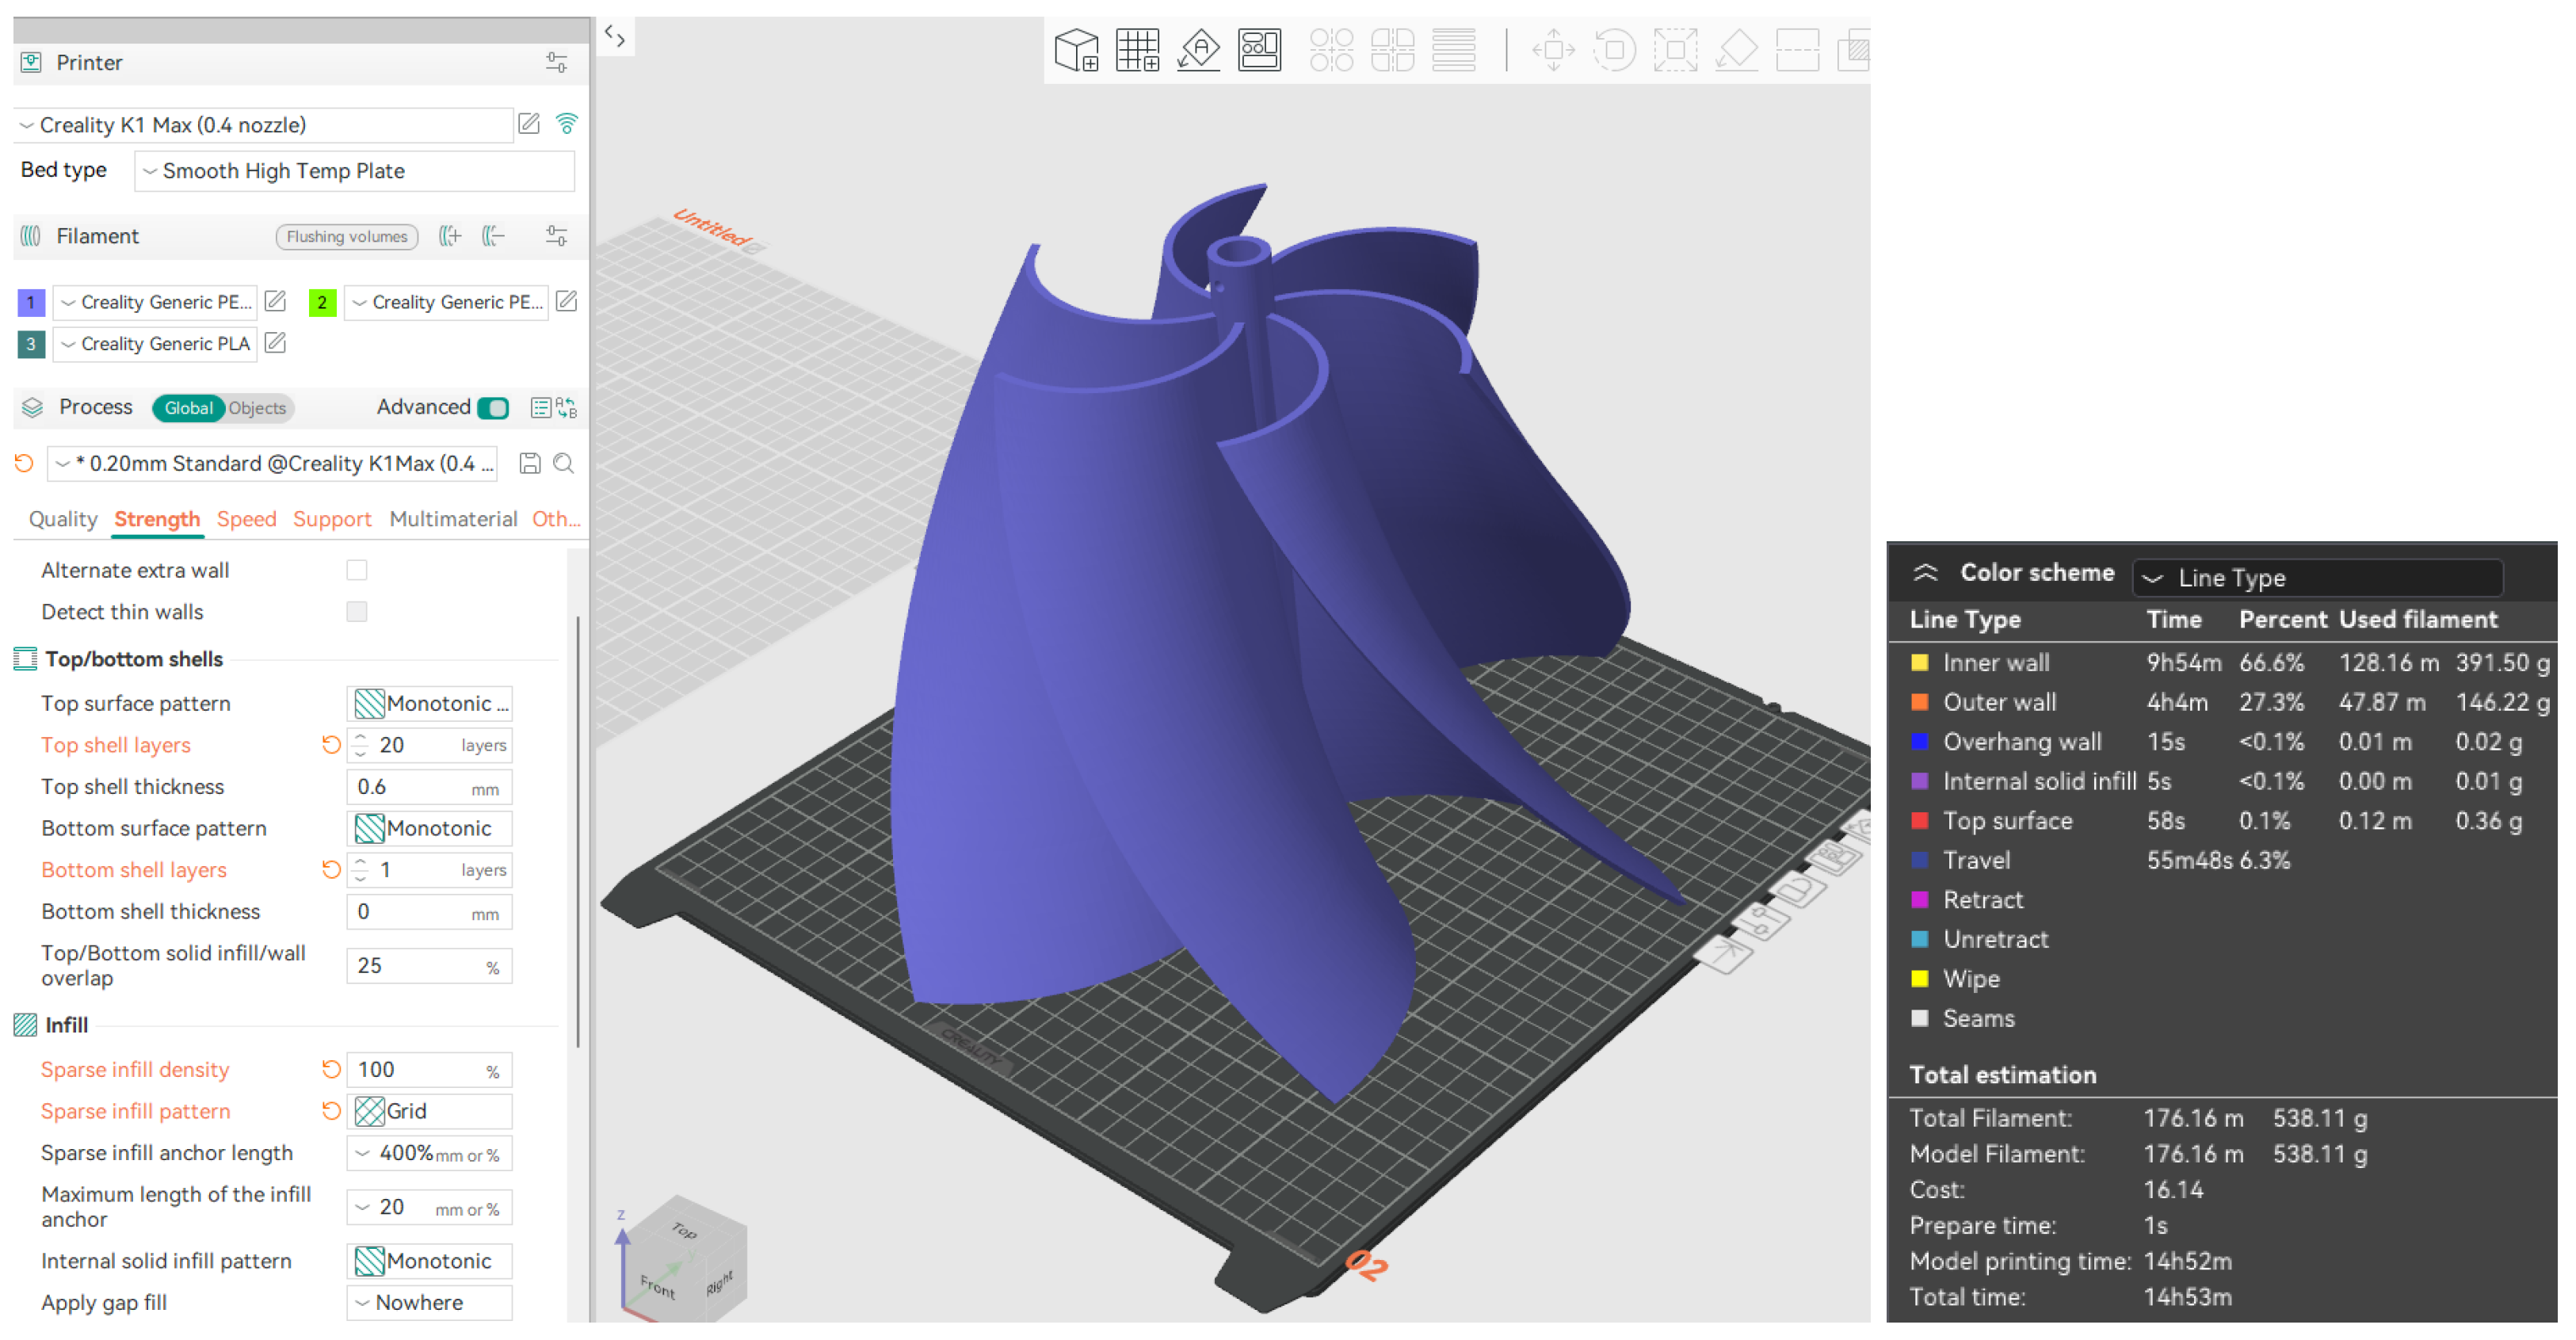Edit filament 3 Creality Generic PLA preset
2576x1340 pixels.
[x=276, y=344]
